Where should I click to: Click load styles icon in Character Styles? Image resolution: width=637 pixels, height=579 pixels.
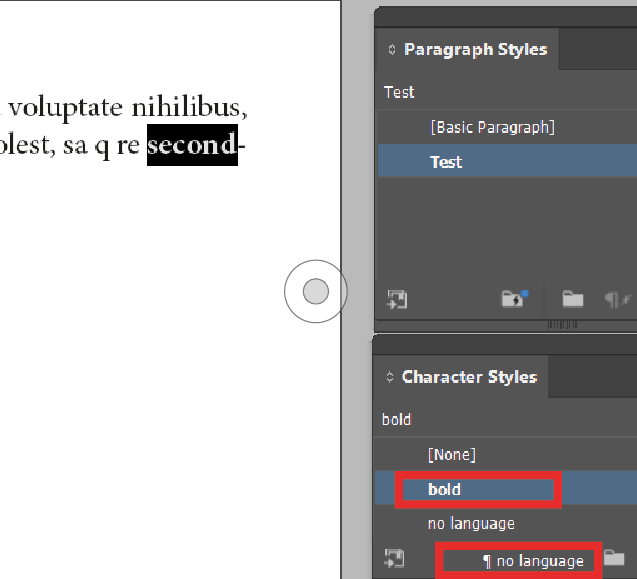394,558
